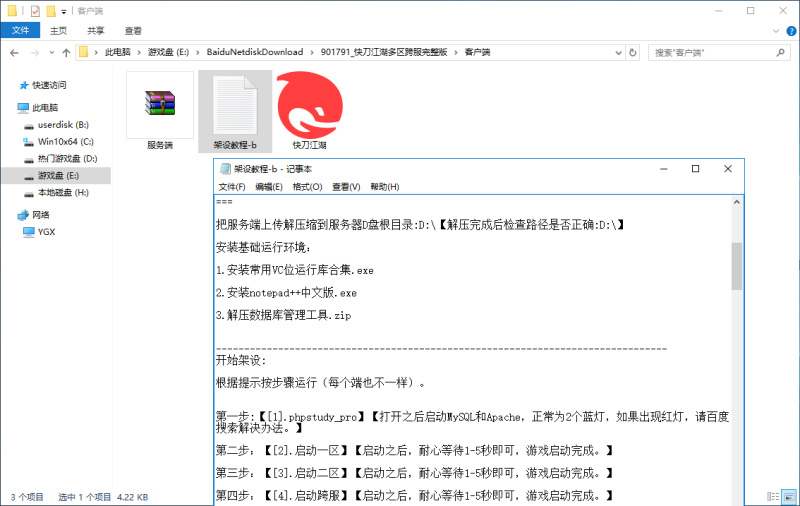Click the search magnifier icon
Viewport: 800px width, 506px height.
(x=783, y=52)
